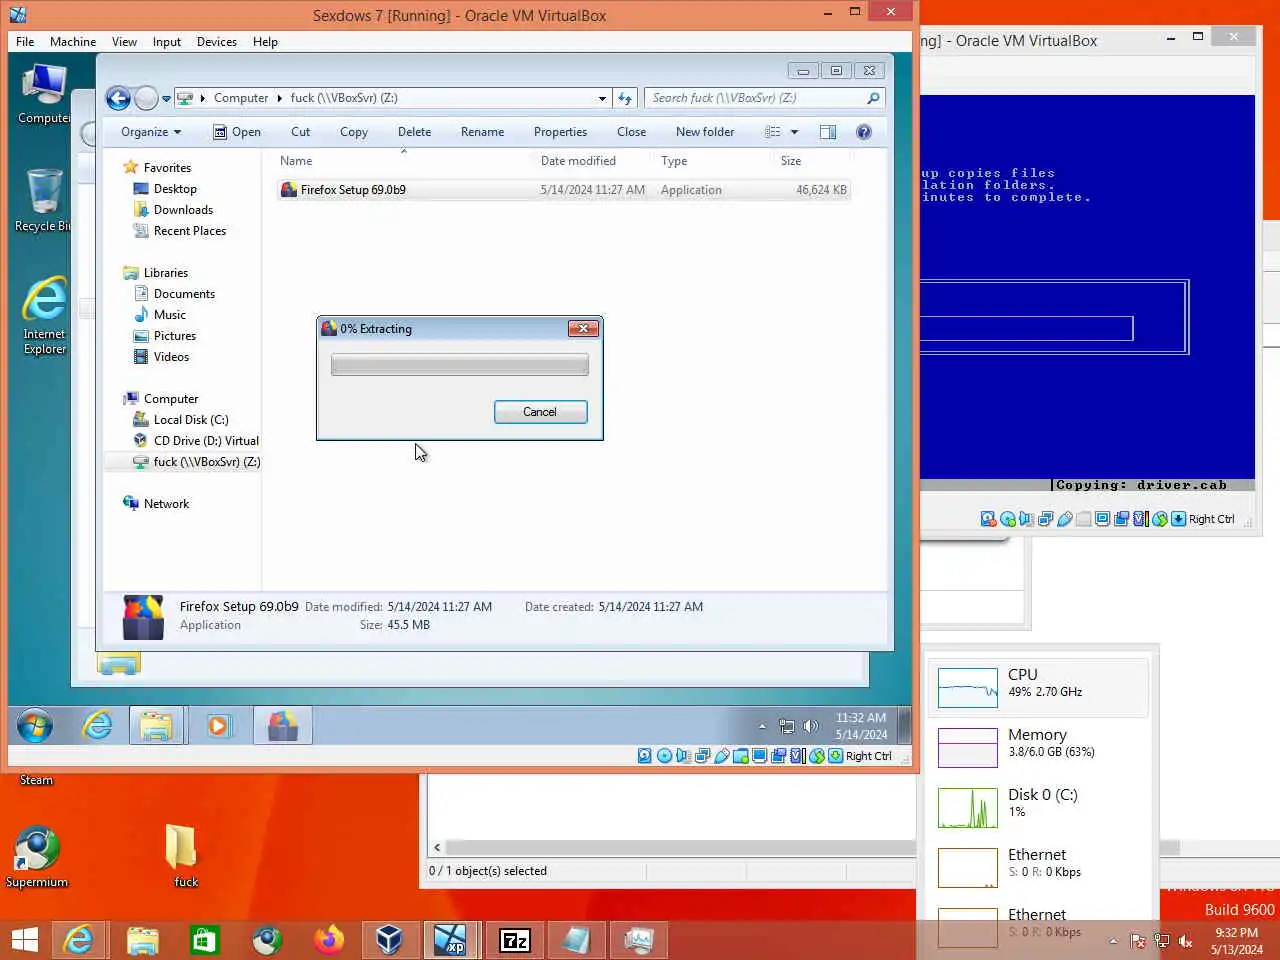The height and width of the screenshot is (960, 1280).
Task: Click hard disk indicator in second VM status bar
Action: (x=988, y=519)
